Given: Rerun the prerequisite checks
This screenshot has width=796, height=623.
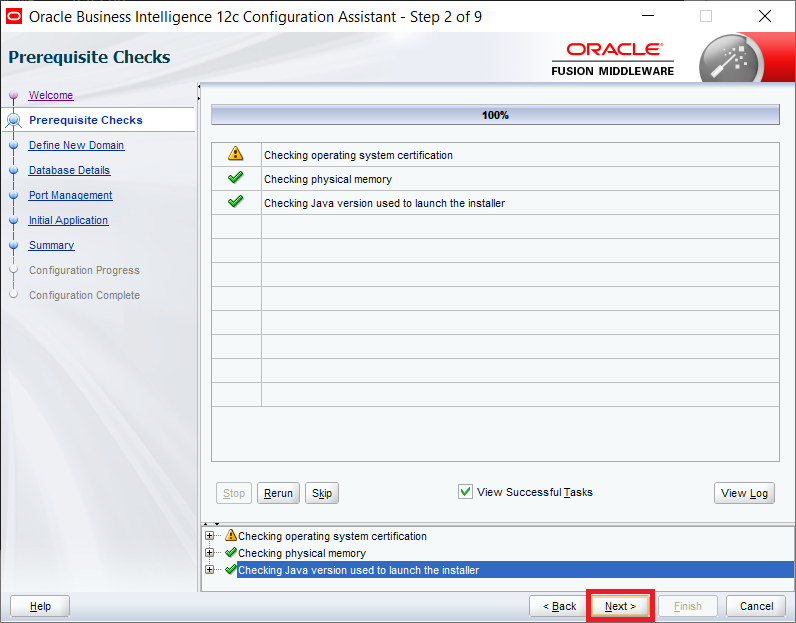Looking at the screenshot, I should 278,493.
